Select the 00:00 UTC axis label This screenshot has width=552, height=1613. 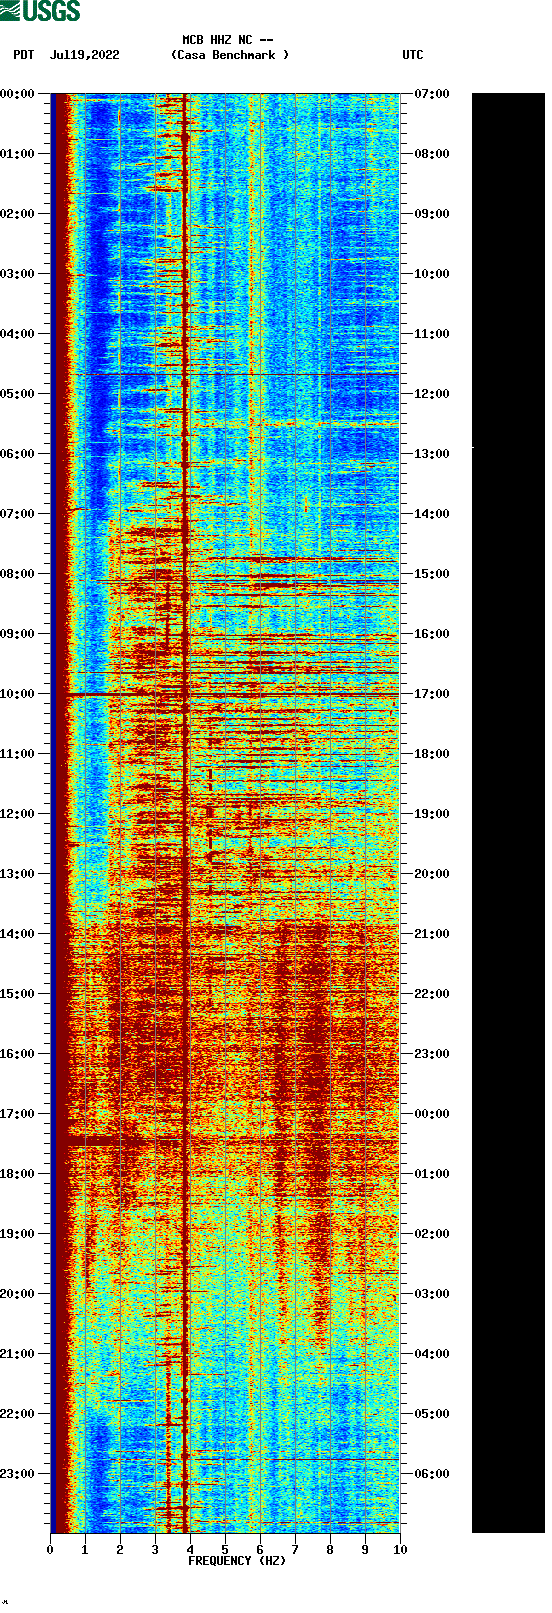tap(432, 1114)
